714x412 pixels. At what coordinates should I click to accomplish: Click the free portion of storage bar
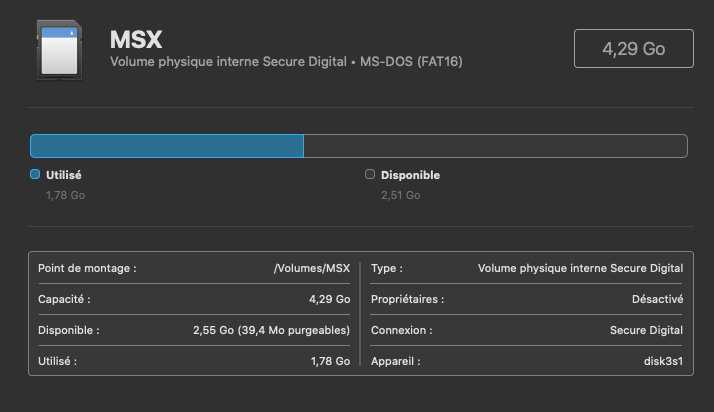point(495,146)
